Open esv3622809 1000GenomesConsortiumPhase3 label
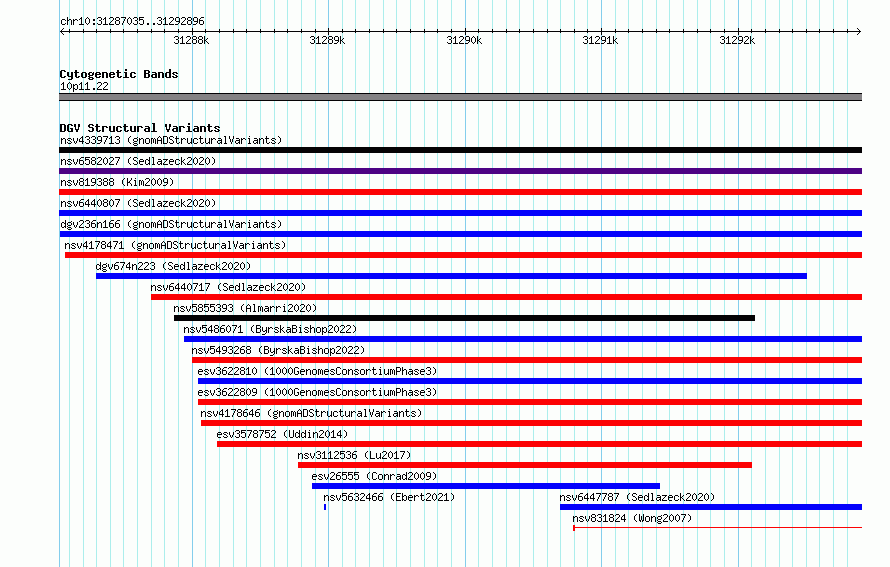 pos(317,392)
